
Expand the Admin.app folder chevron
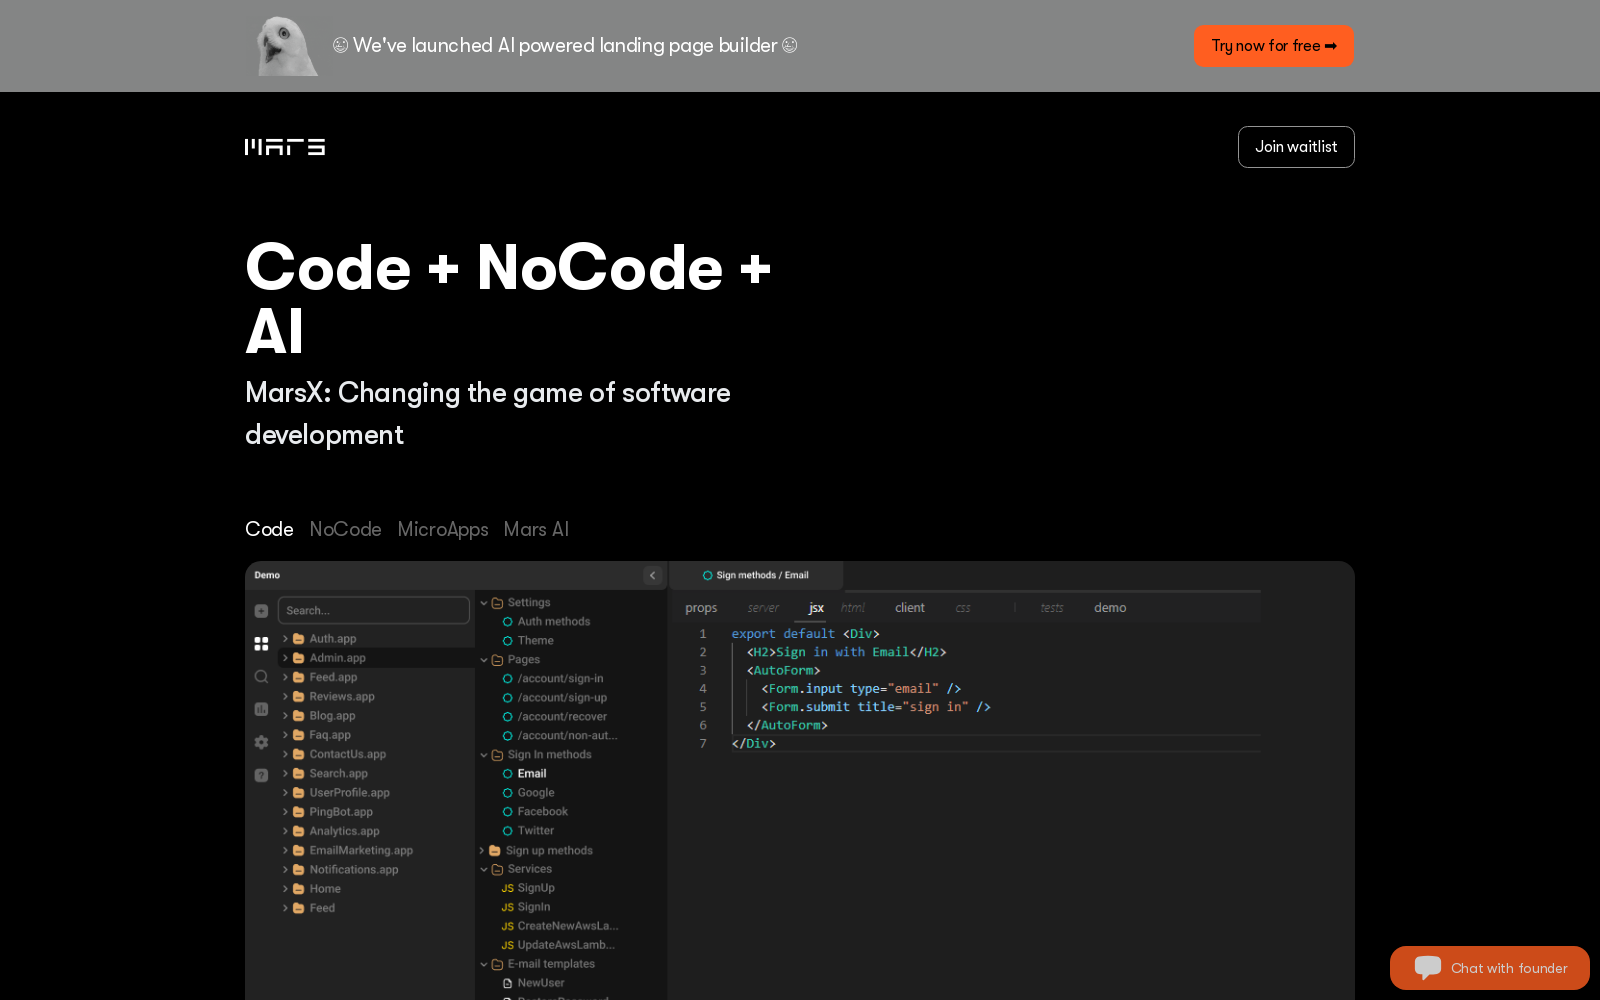click(285, 658)
